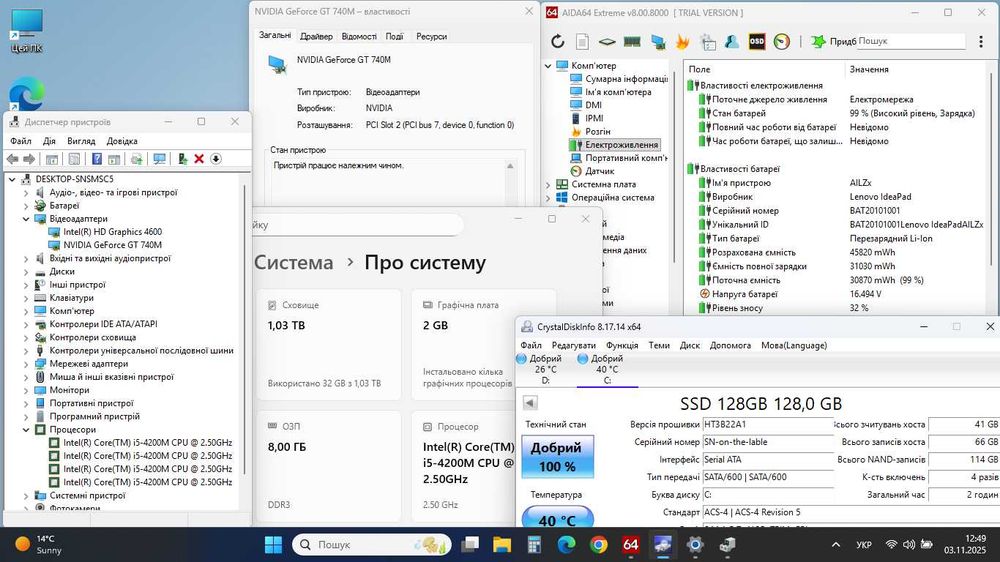Screen dimensions: 1000x562
Task: Click the Windows taskbar Пошук search box
Action: pos(372,545)
